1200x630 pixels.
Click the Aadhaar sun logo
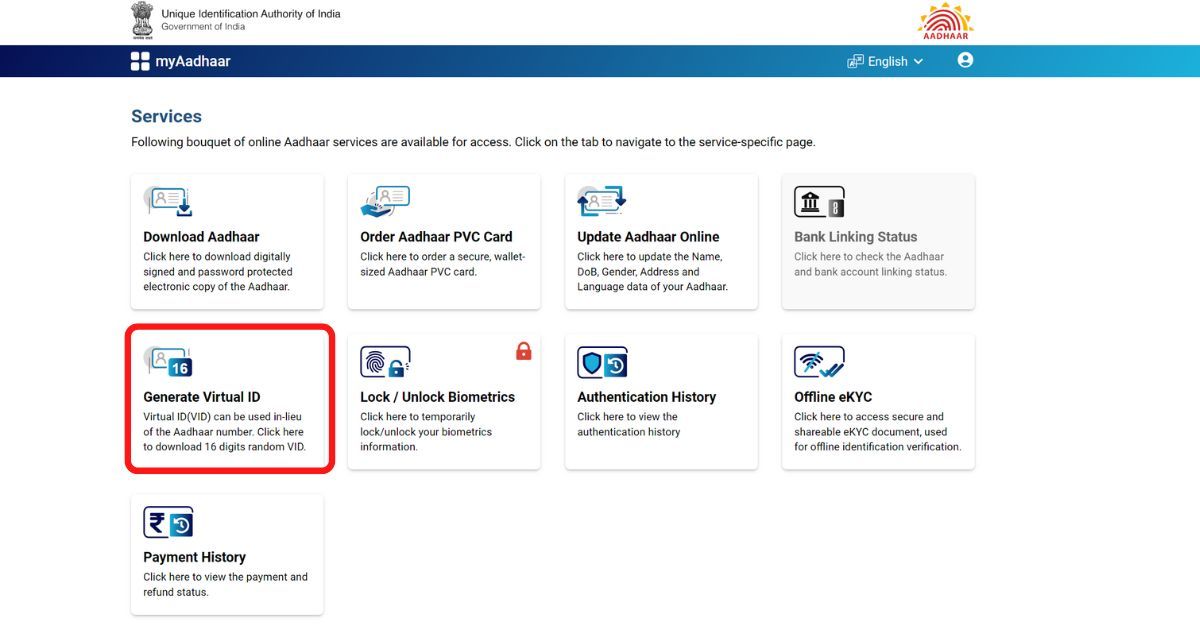coord(945,20)
